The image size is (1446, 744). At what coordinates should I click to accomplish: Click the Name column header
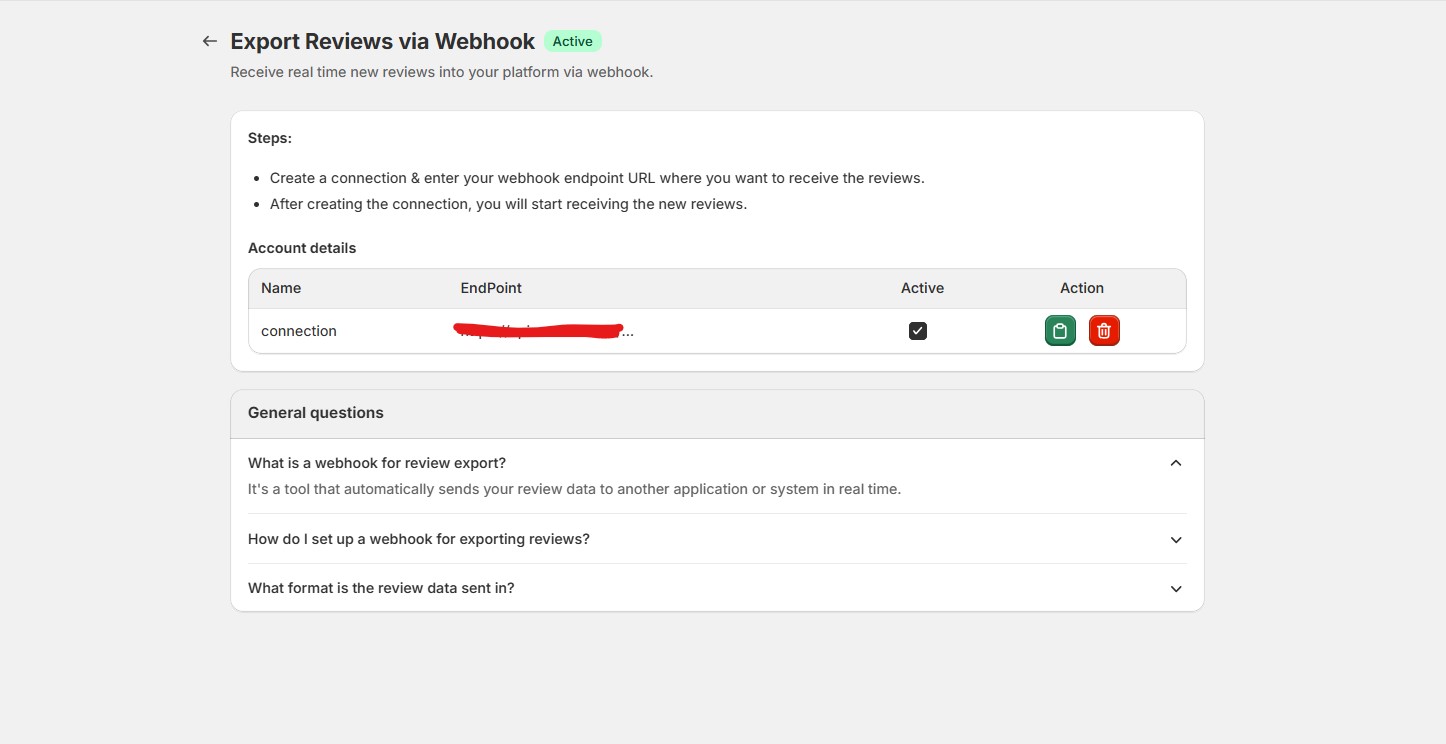pos(281,288)
